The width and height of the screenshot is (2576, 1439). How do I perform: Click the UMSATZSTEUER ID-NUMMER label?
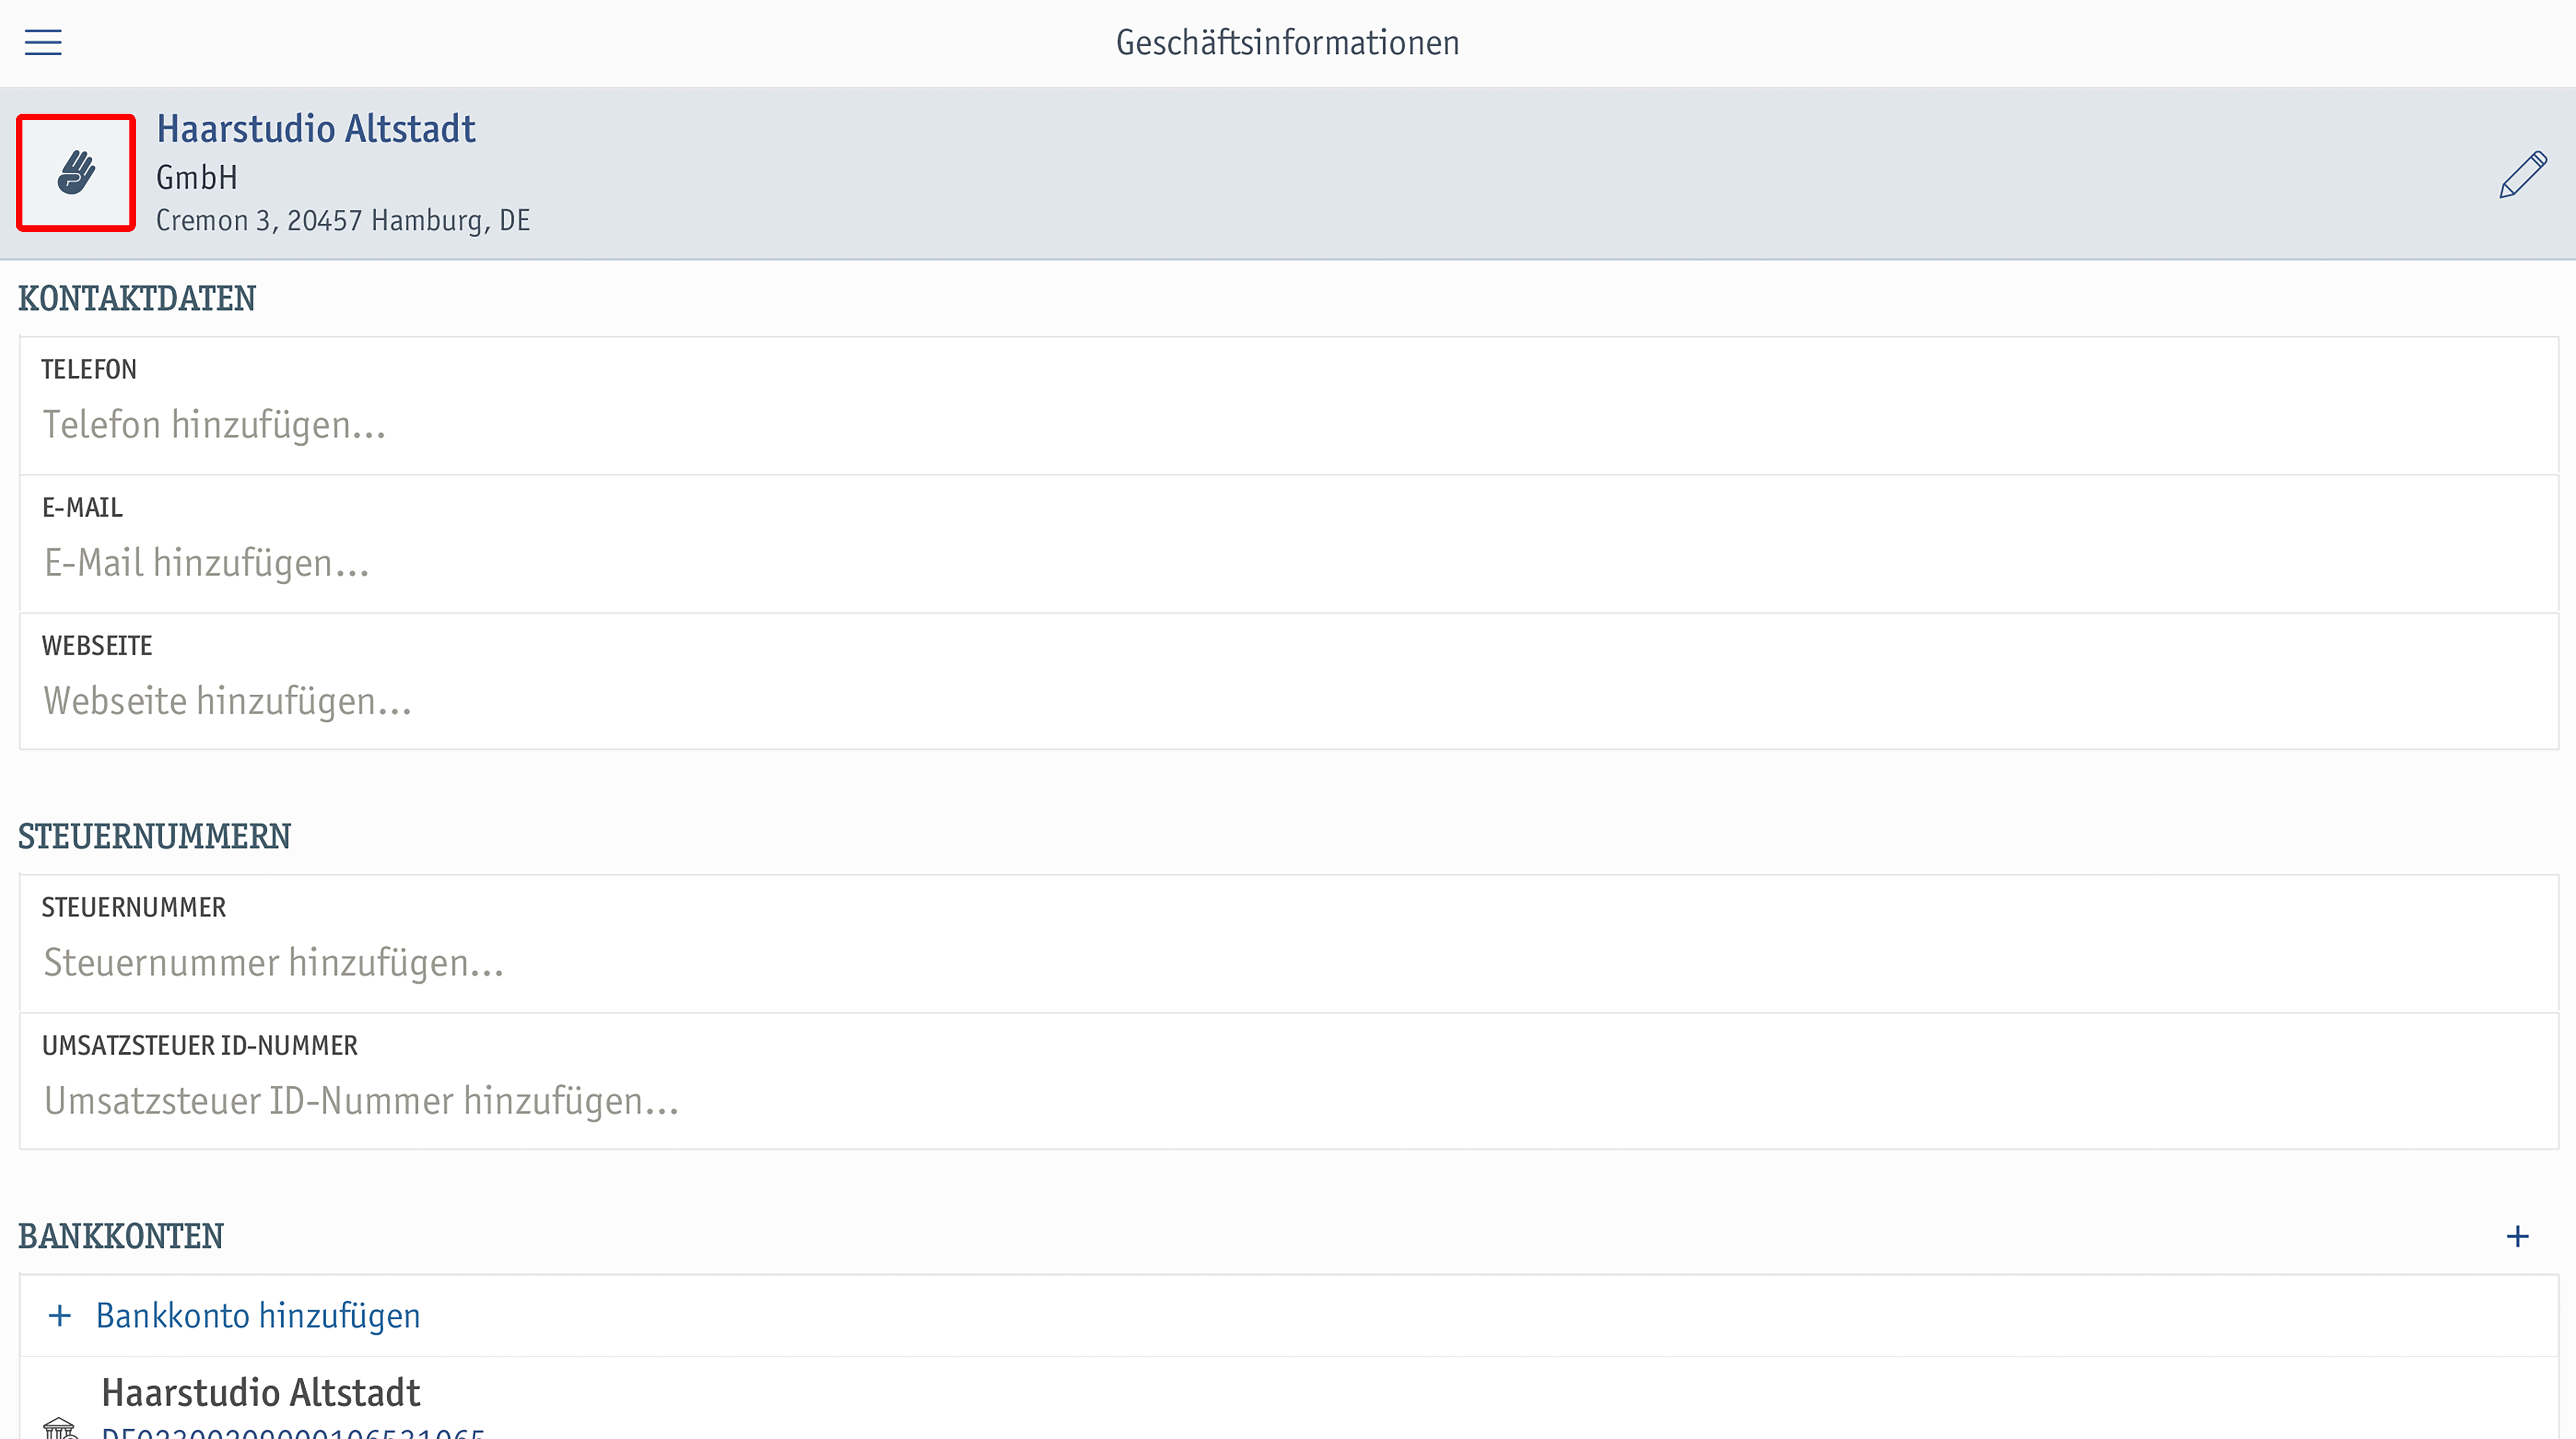click(x=200, y=1046)
